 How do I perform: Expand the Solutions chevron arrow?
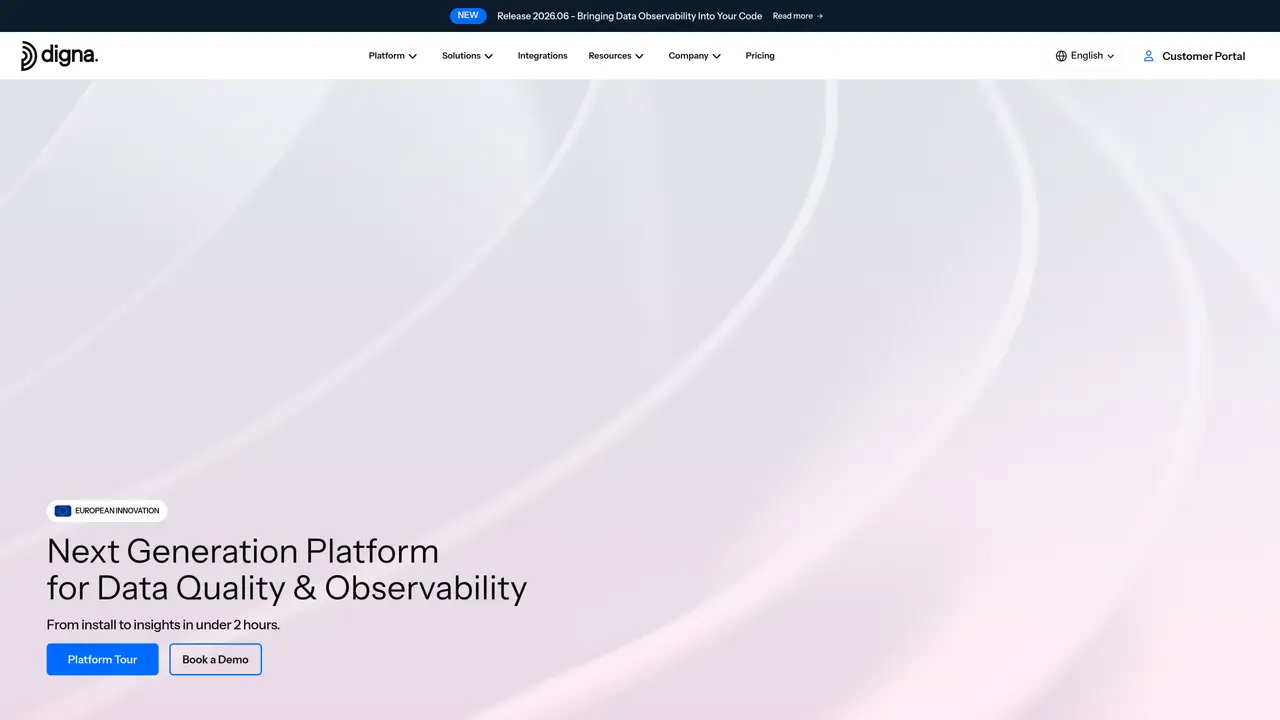(x=489, y=56)
